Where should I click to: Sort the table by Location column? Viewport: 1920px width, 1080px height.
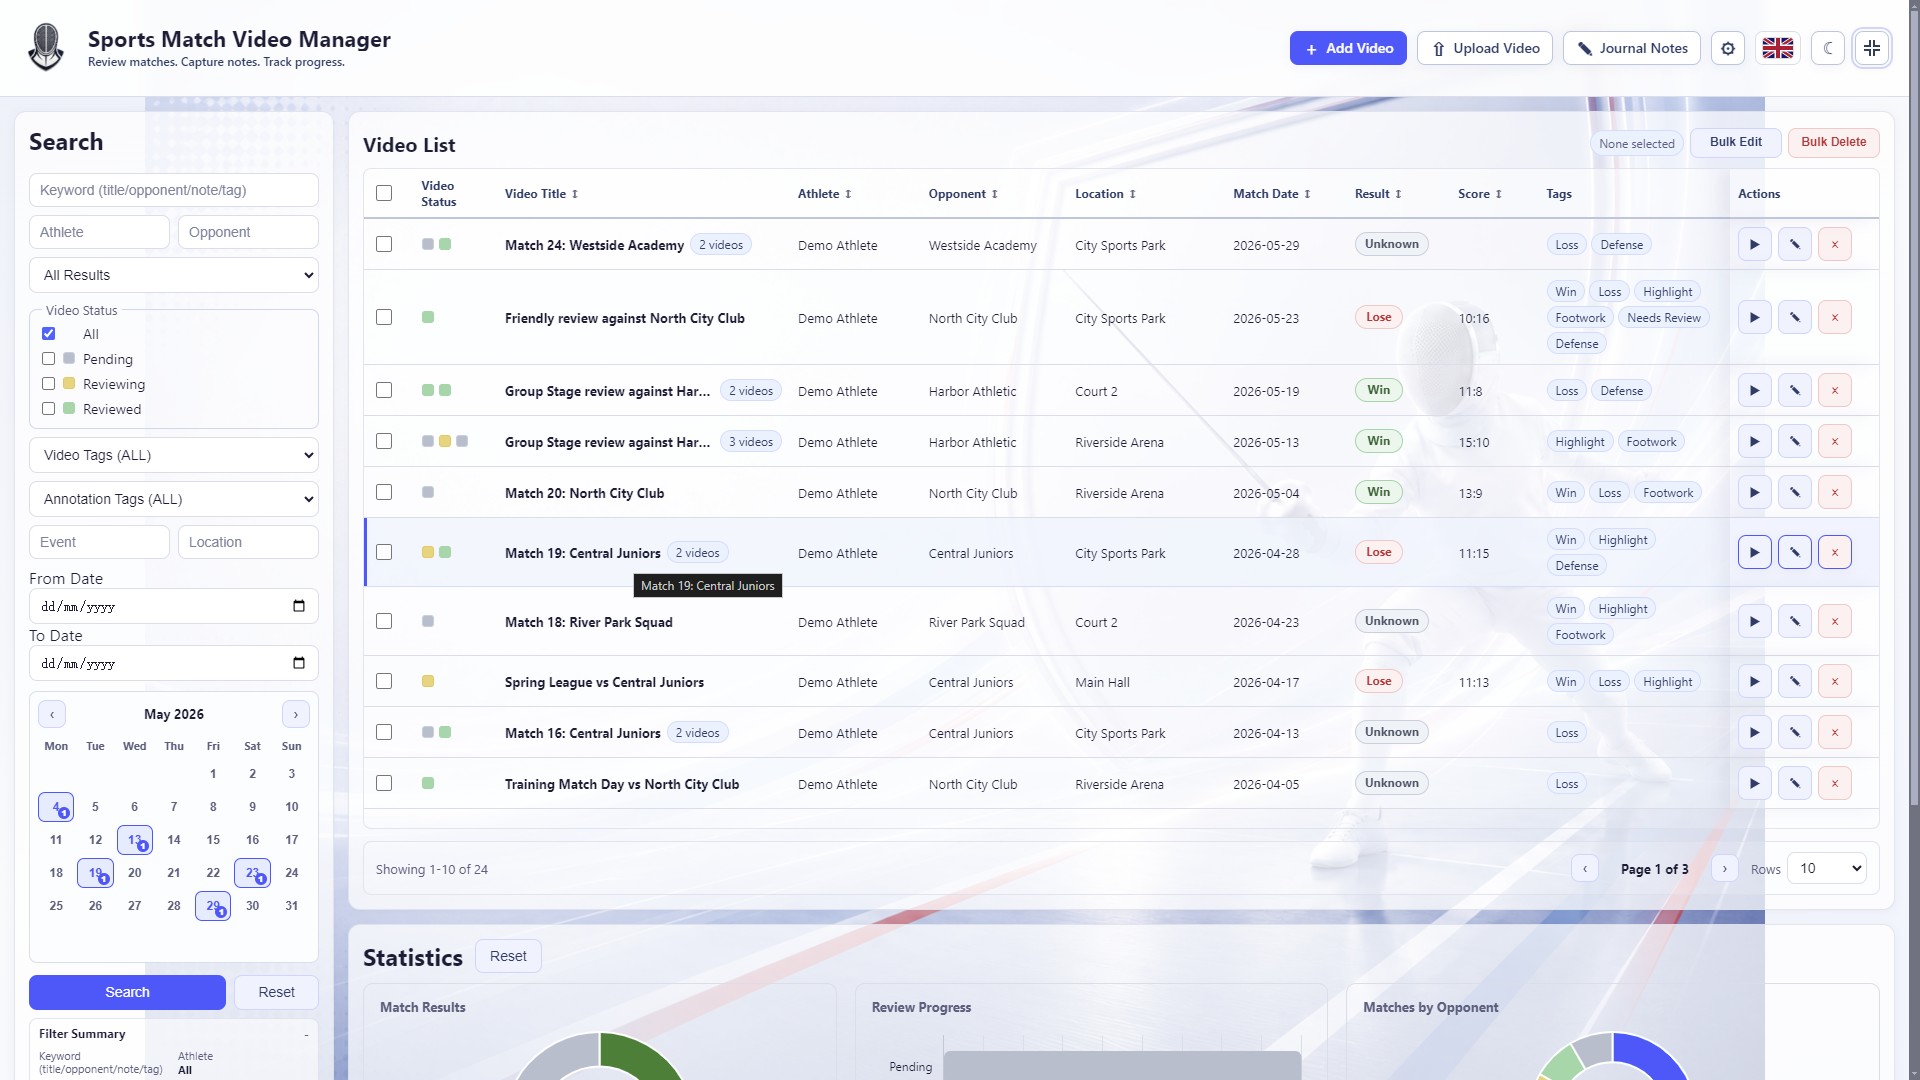[x=1105, y=194]
